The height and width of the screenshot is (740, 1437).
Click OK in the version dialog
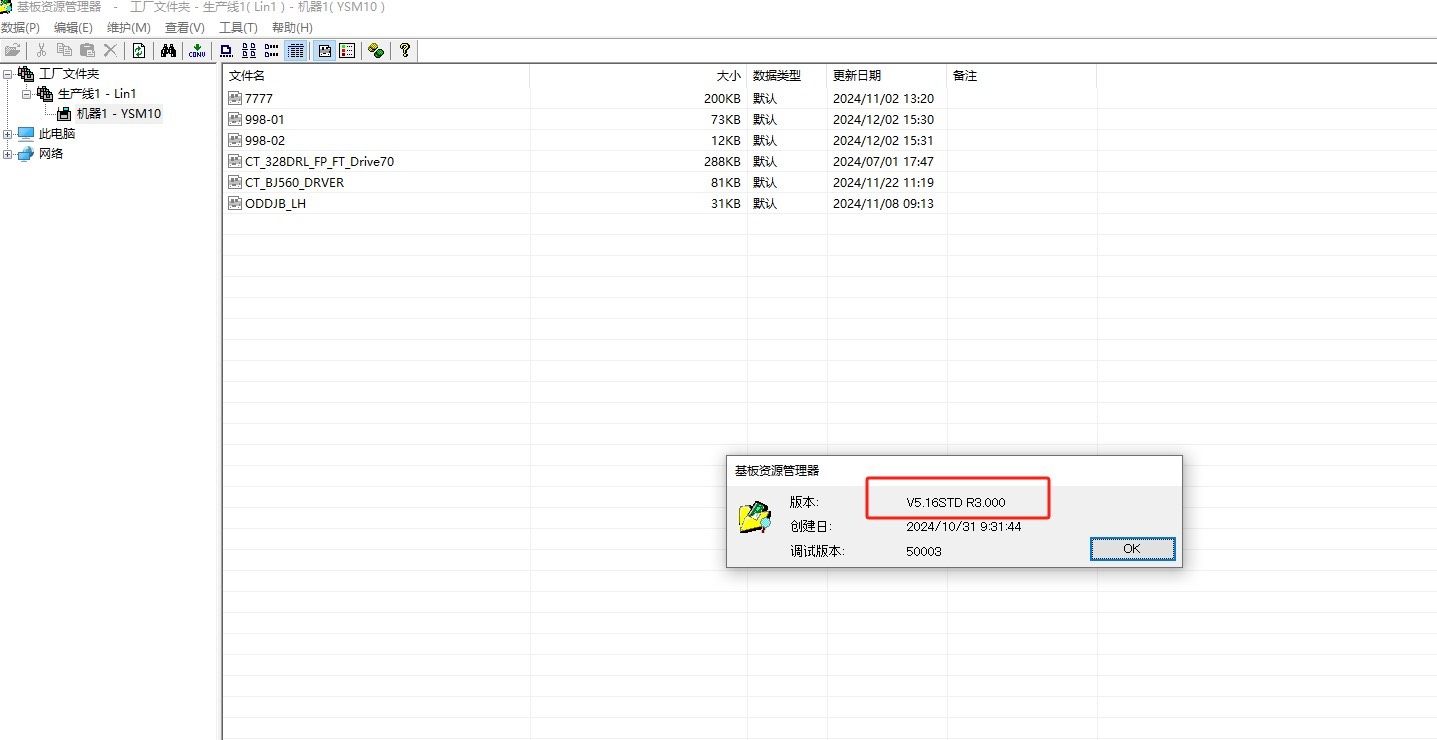click(x=1131, y=549)
